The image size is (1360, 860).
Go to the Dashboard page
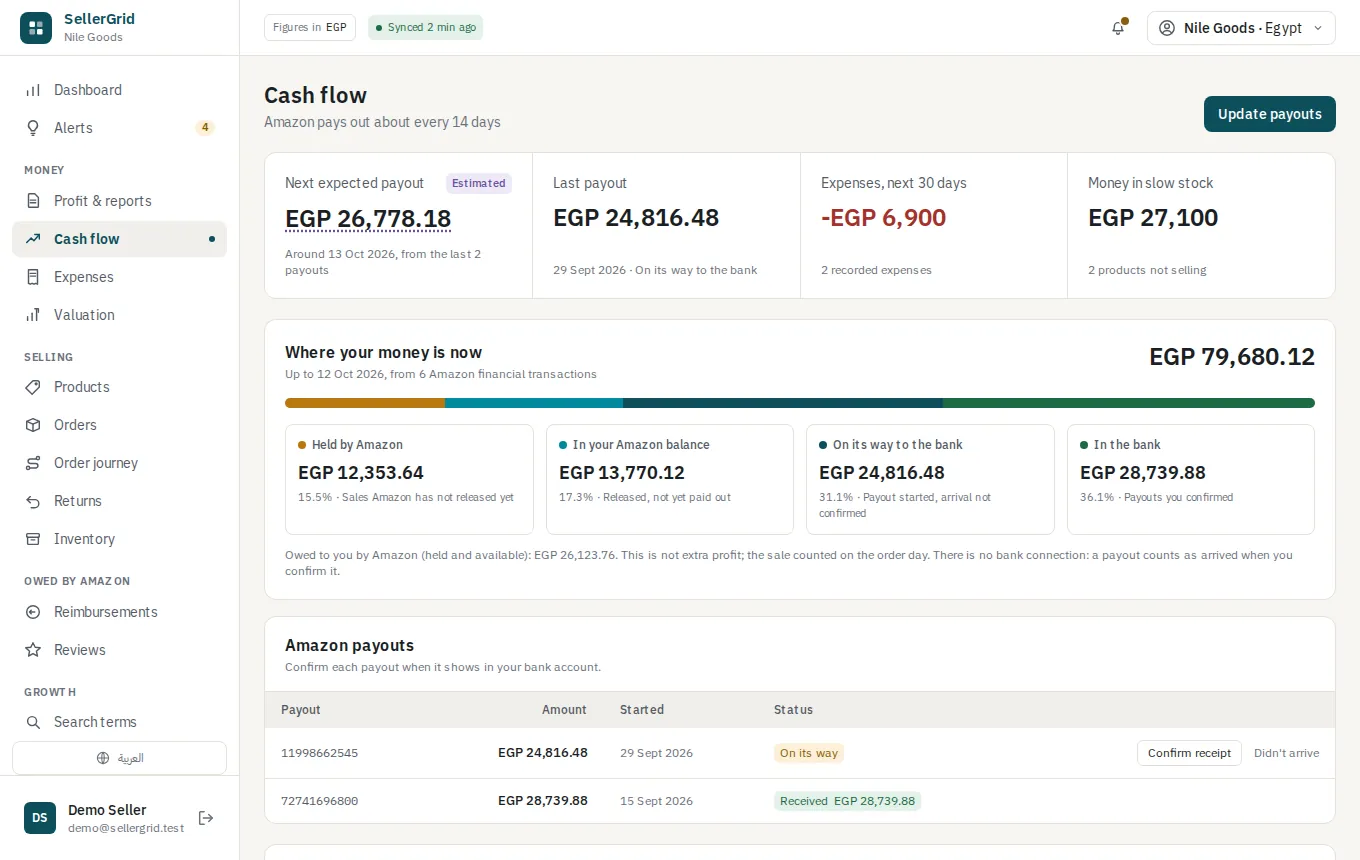click(119, 90)
